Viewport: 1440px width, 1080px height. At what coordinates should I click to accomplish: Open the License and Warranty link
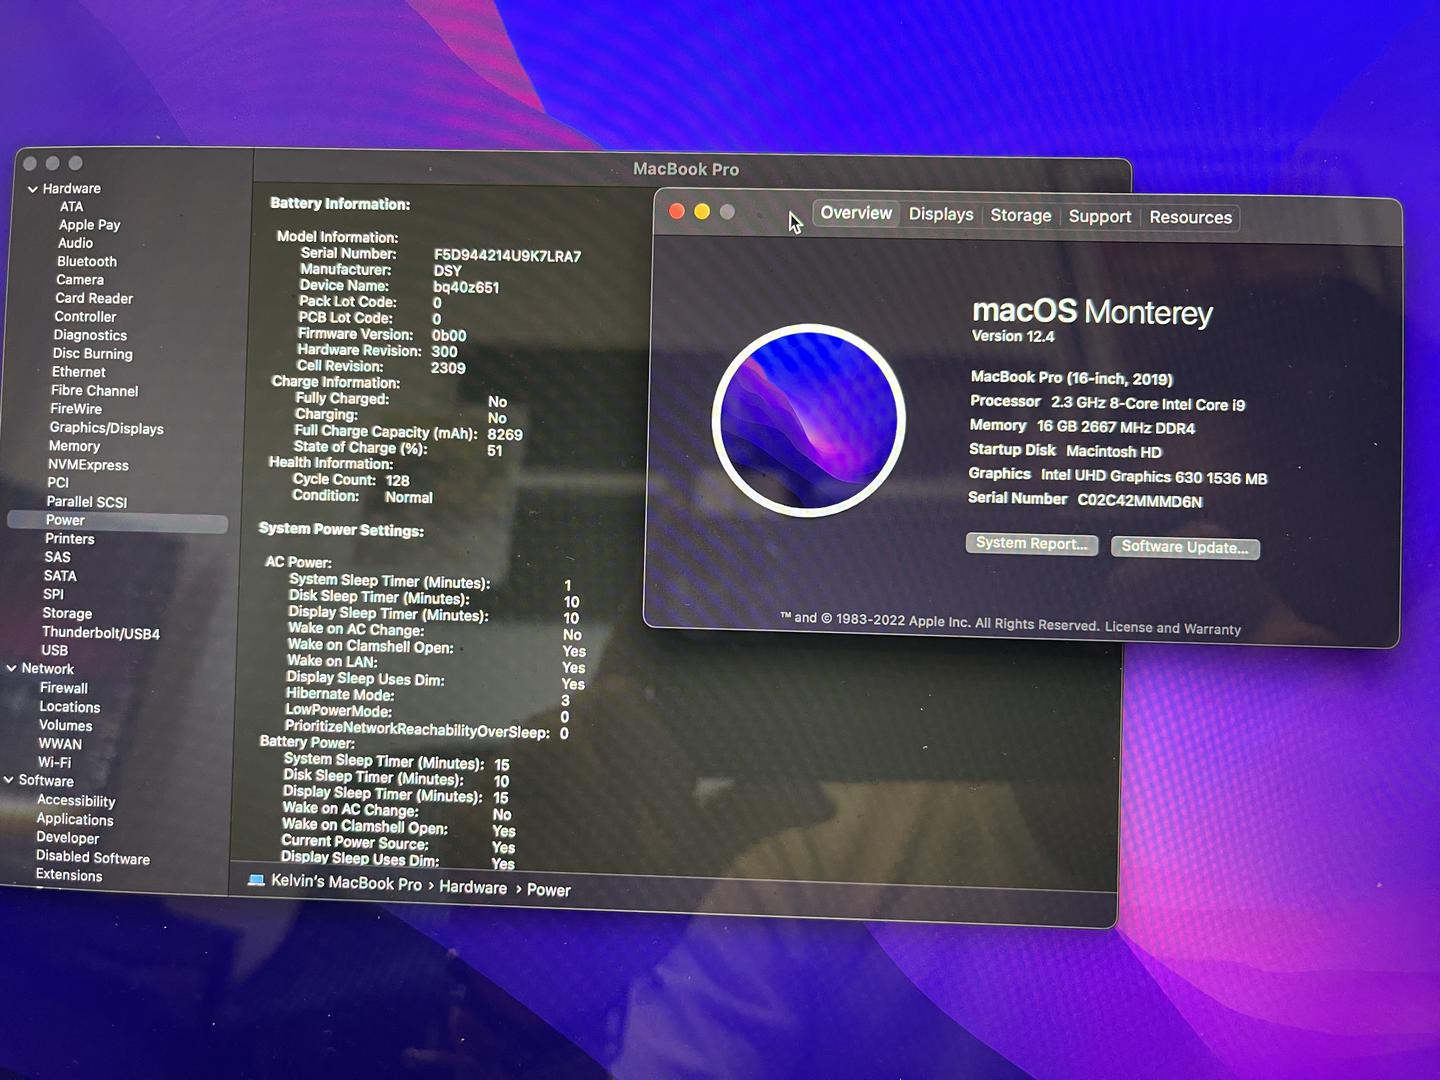click(1173, 628)
